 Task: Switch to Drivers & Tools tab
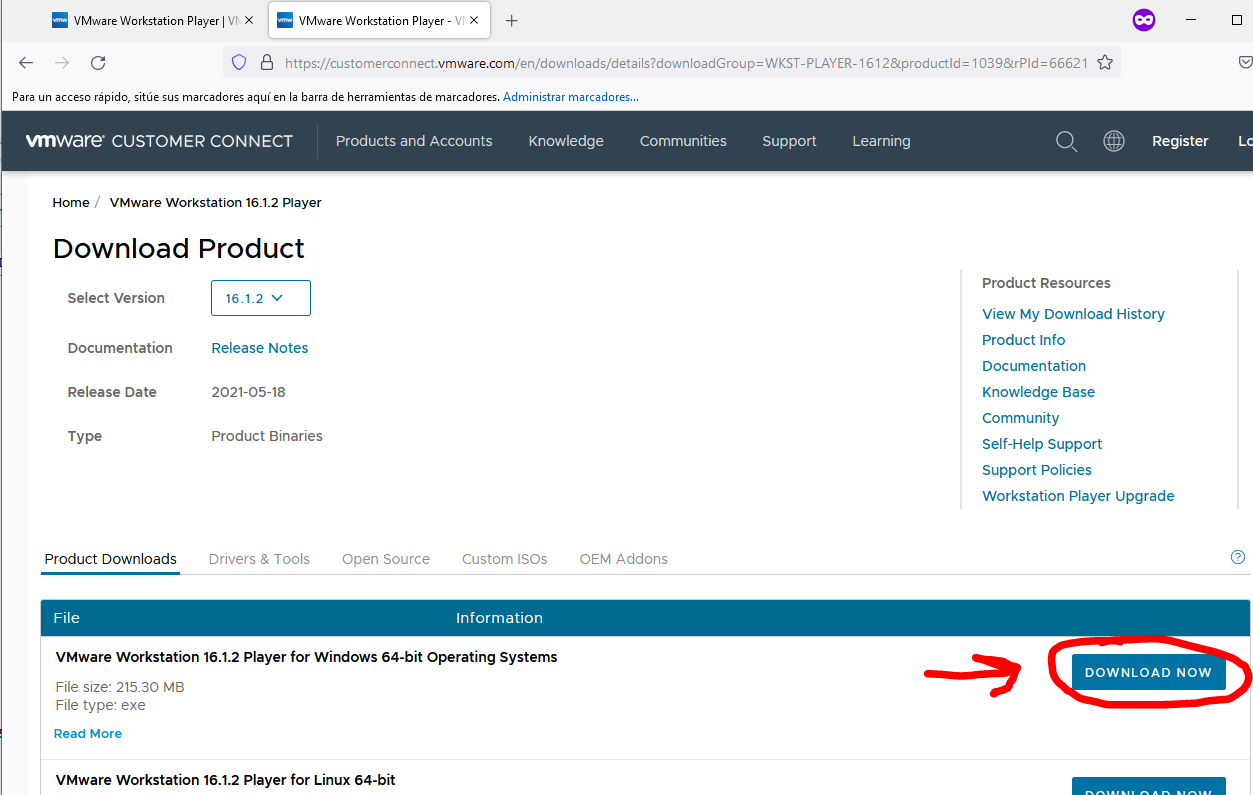(259, 559)
